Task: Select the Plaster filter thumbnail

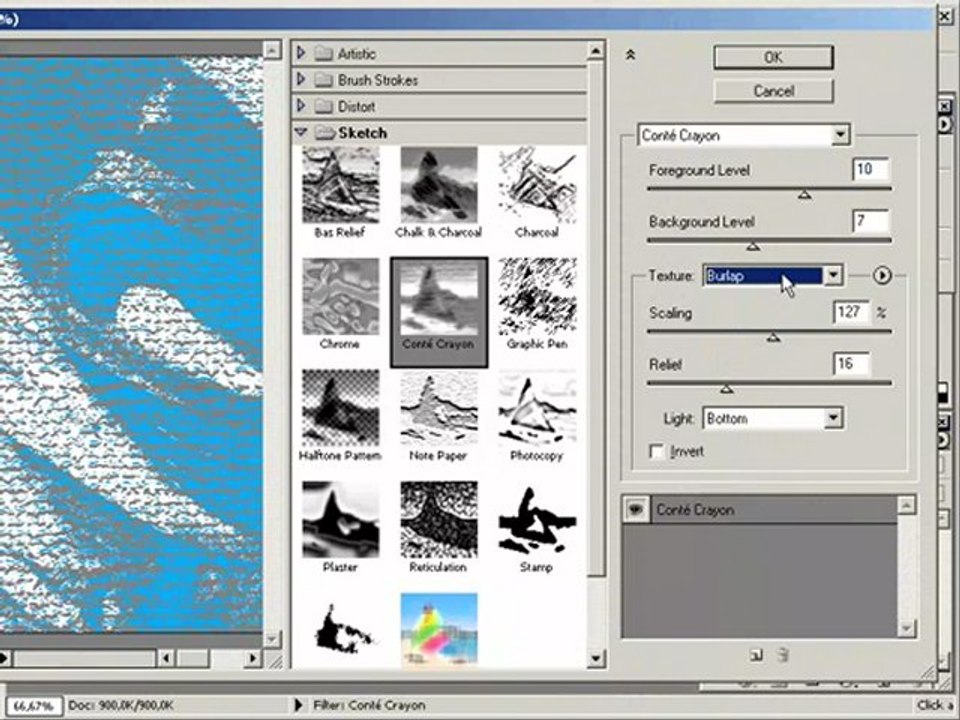Action: (340, 520)
